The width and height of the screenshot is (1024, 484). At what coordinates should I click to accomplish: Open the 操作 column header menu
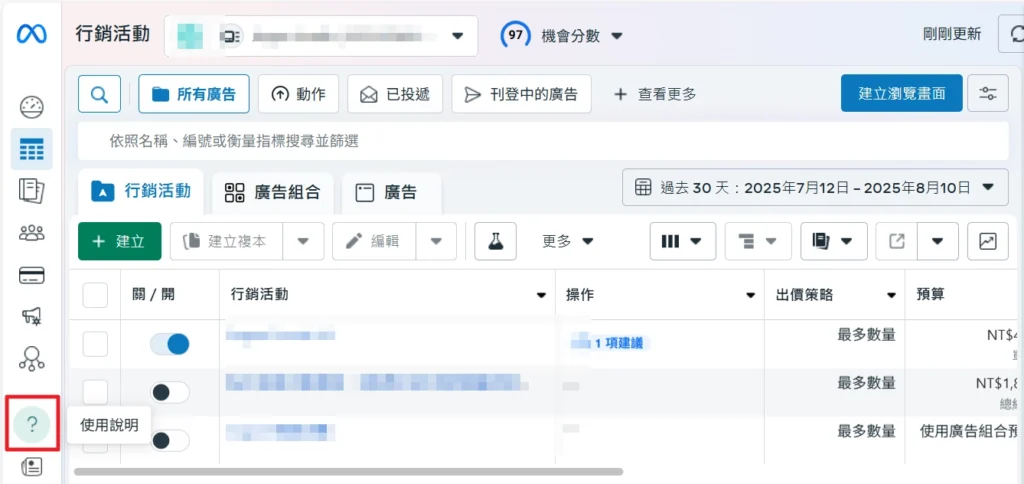(750, 296)
